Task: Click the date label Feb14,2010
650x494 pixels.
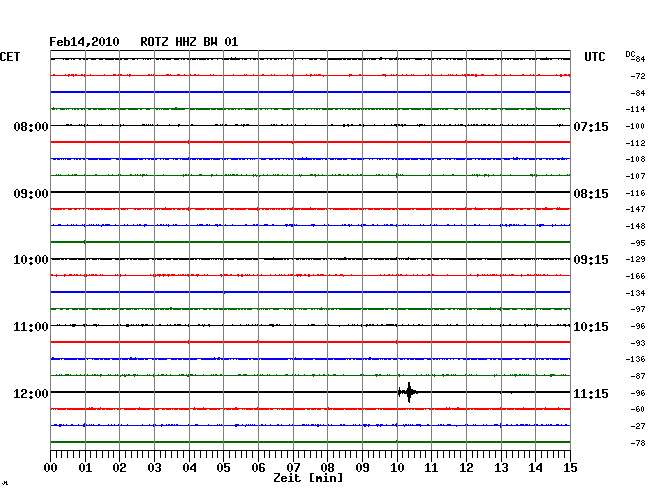Action: coord(84,42)
